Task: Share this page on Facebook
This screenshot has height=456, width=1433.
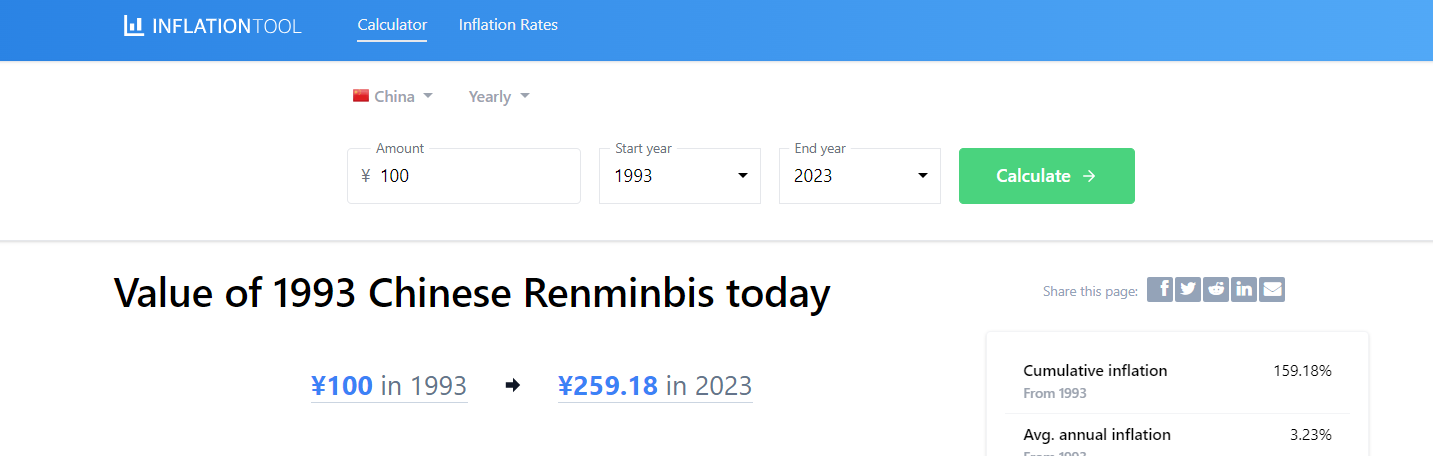Action: pyautogui.click(x=1159, y=290)
